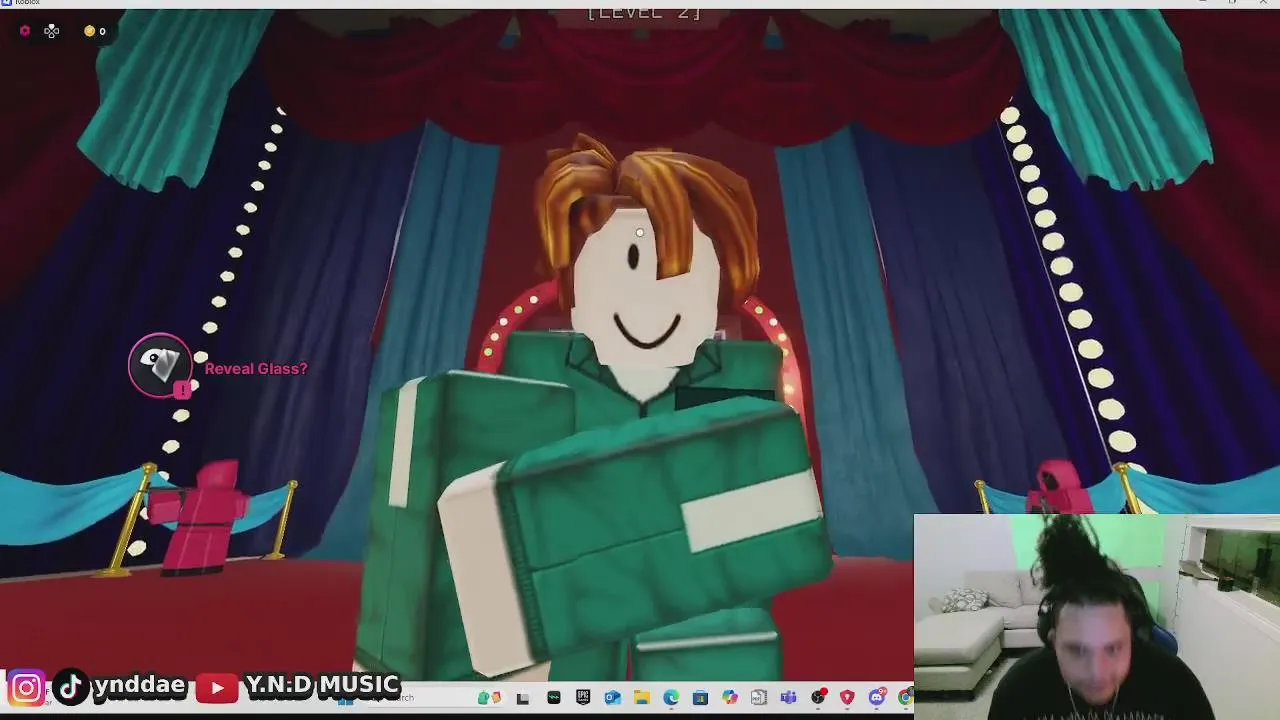Viewport: 1280px width, 720px height.
Task: Select the 'Reveal Glass?' label
Action: [x=256, y=369]
